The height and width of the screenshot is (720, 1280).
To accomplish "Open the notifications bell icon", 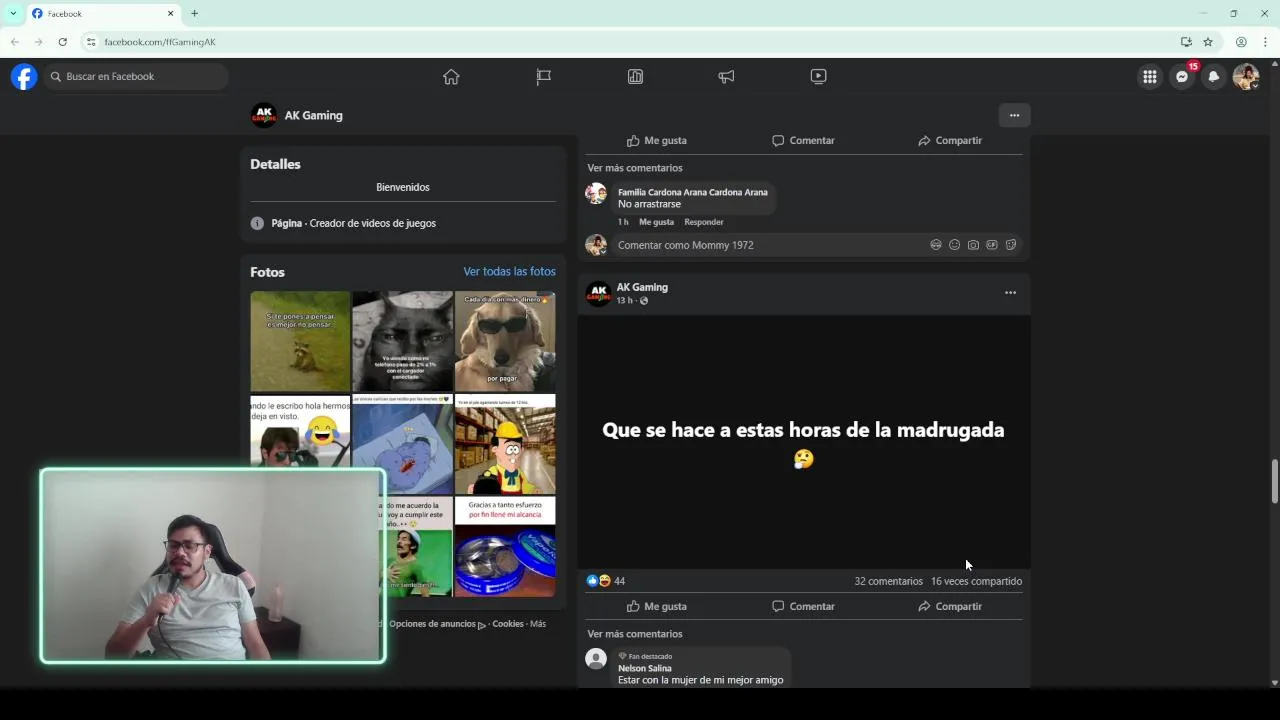I will [x=1214, y=77].
